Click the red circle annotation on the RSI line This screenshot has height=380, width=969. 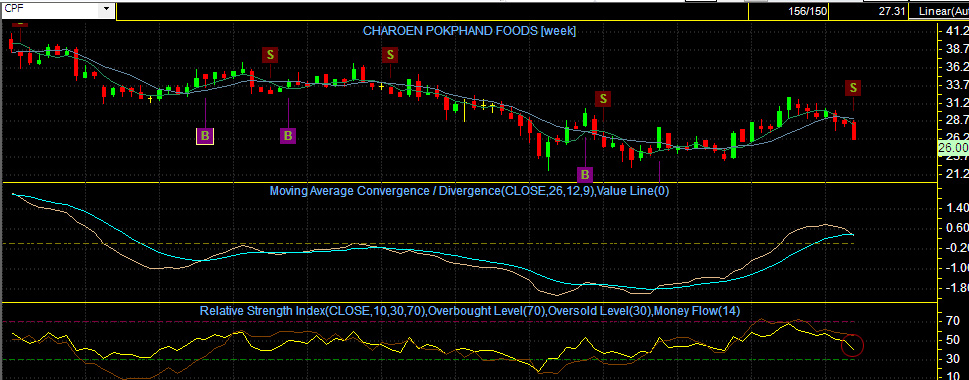click(x=852, y=345)
